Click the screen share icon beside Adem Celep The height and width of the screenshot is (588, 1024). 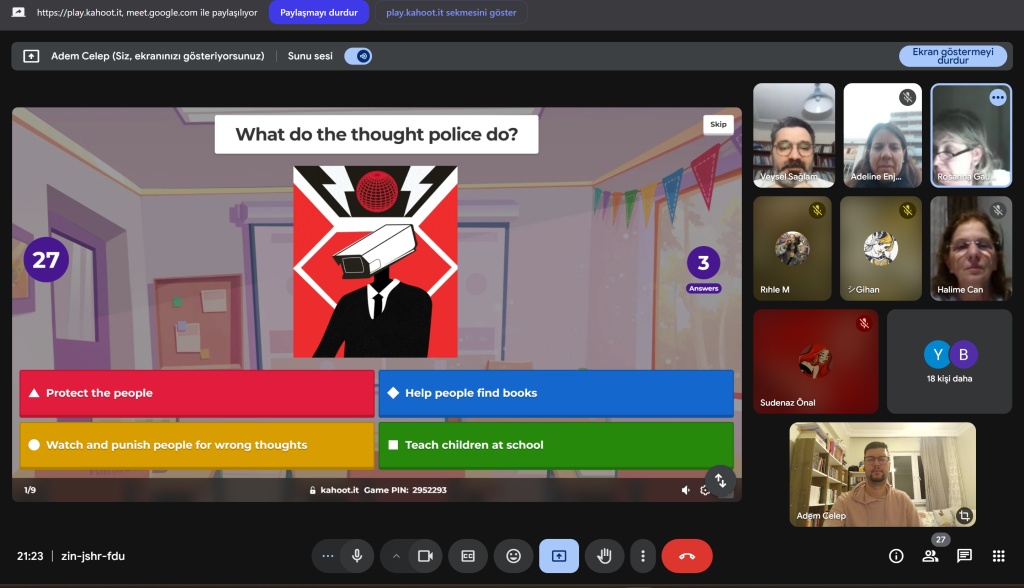[x=31, y=56]
